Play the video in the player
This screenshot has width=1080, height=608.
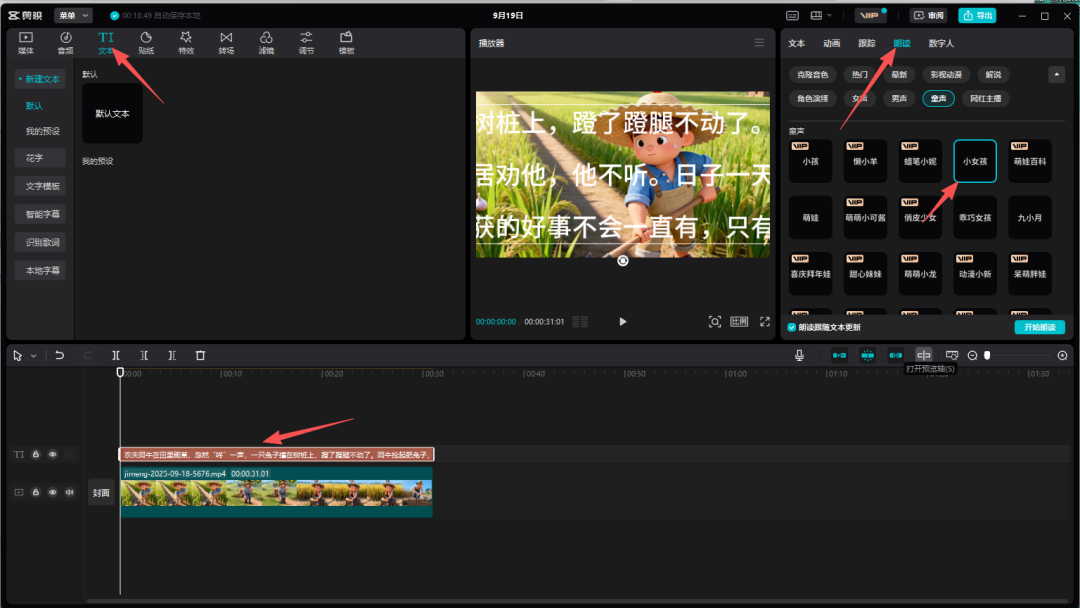point(623,322)
